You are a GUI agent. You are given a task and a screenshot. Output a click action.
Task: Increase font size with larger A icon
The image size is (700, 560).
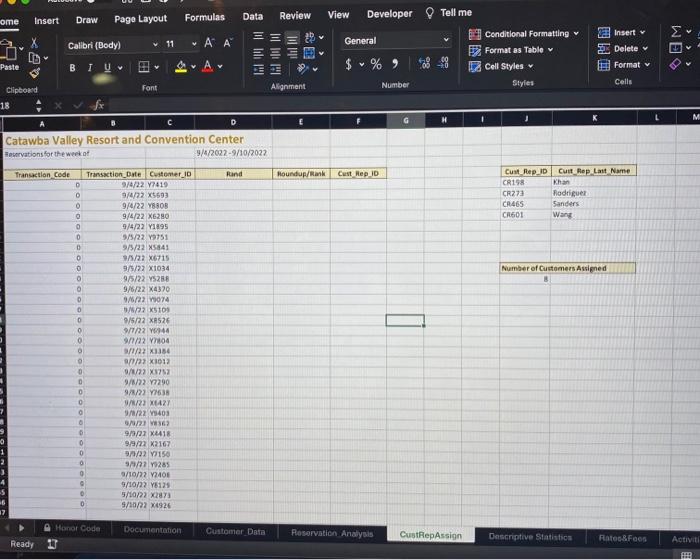[x=209, y=43]
